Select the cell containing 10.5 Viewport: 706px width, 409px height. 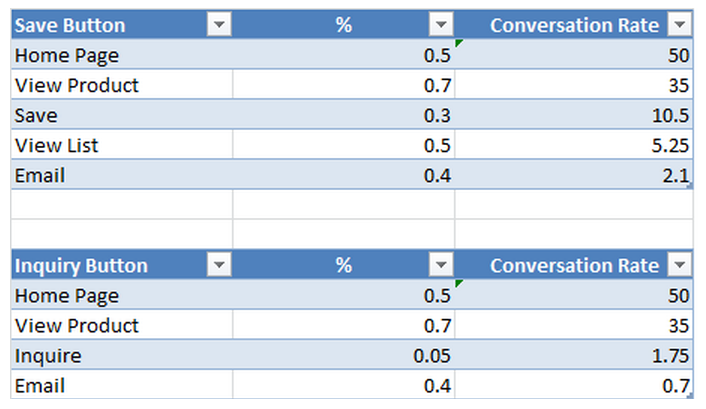574,114
